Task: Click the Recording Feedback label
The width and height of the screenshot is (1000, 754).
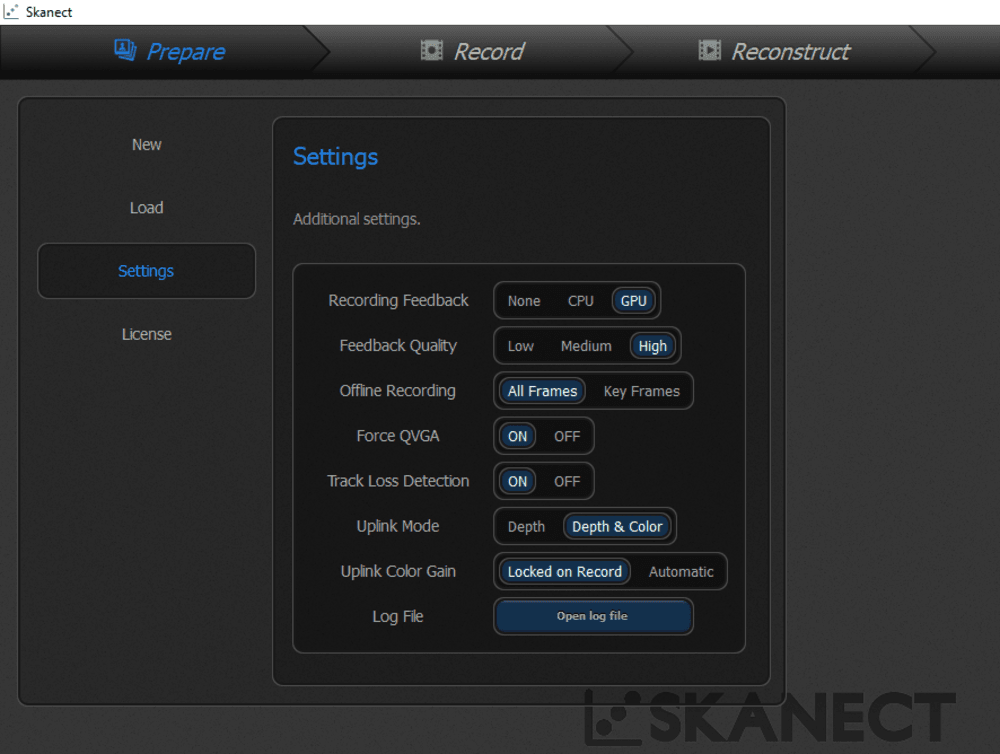Action: (x=398, y=300)
